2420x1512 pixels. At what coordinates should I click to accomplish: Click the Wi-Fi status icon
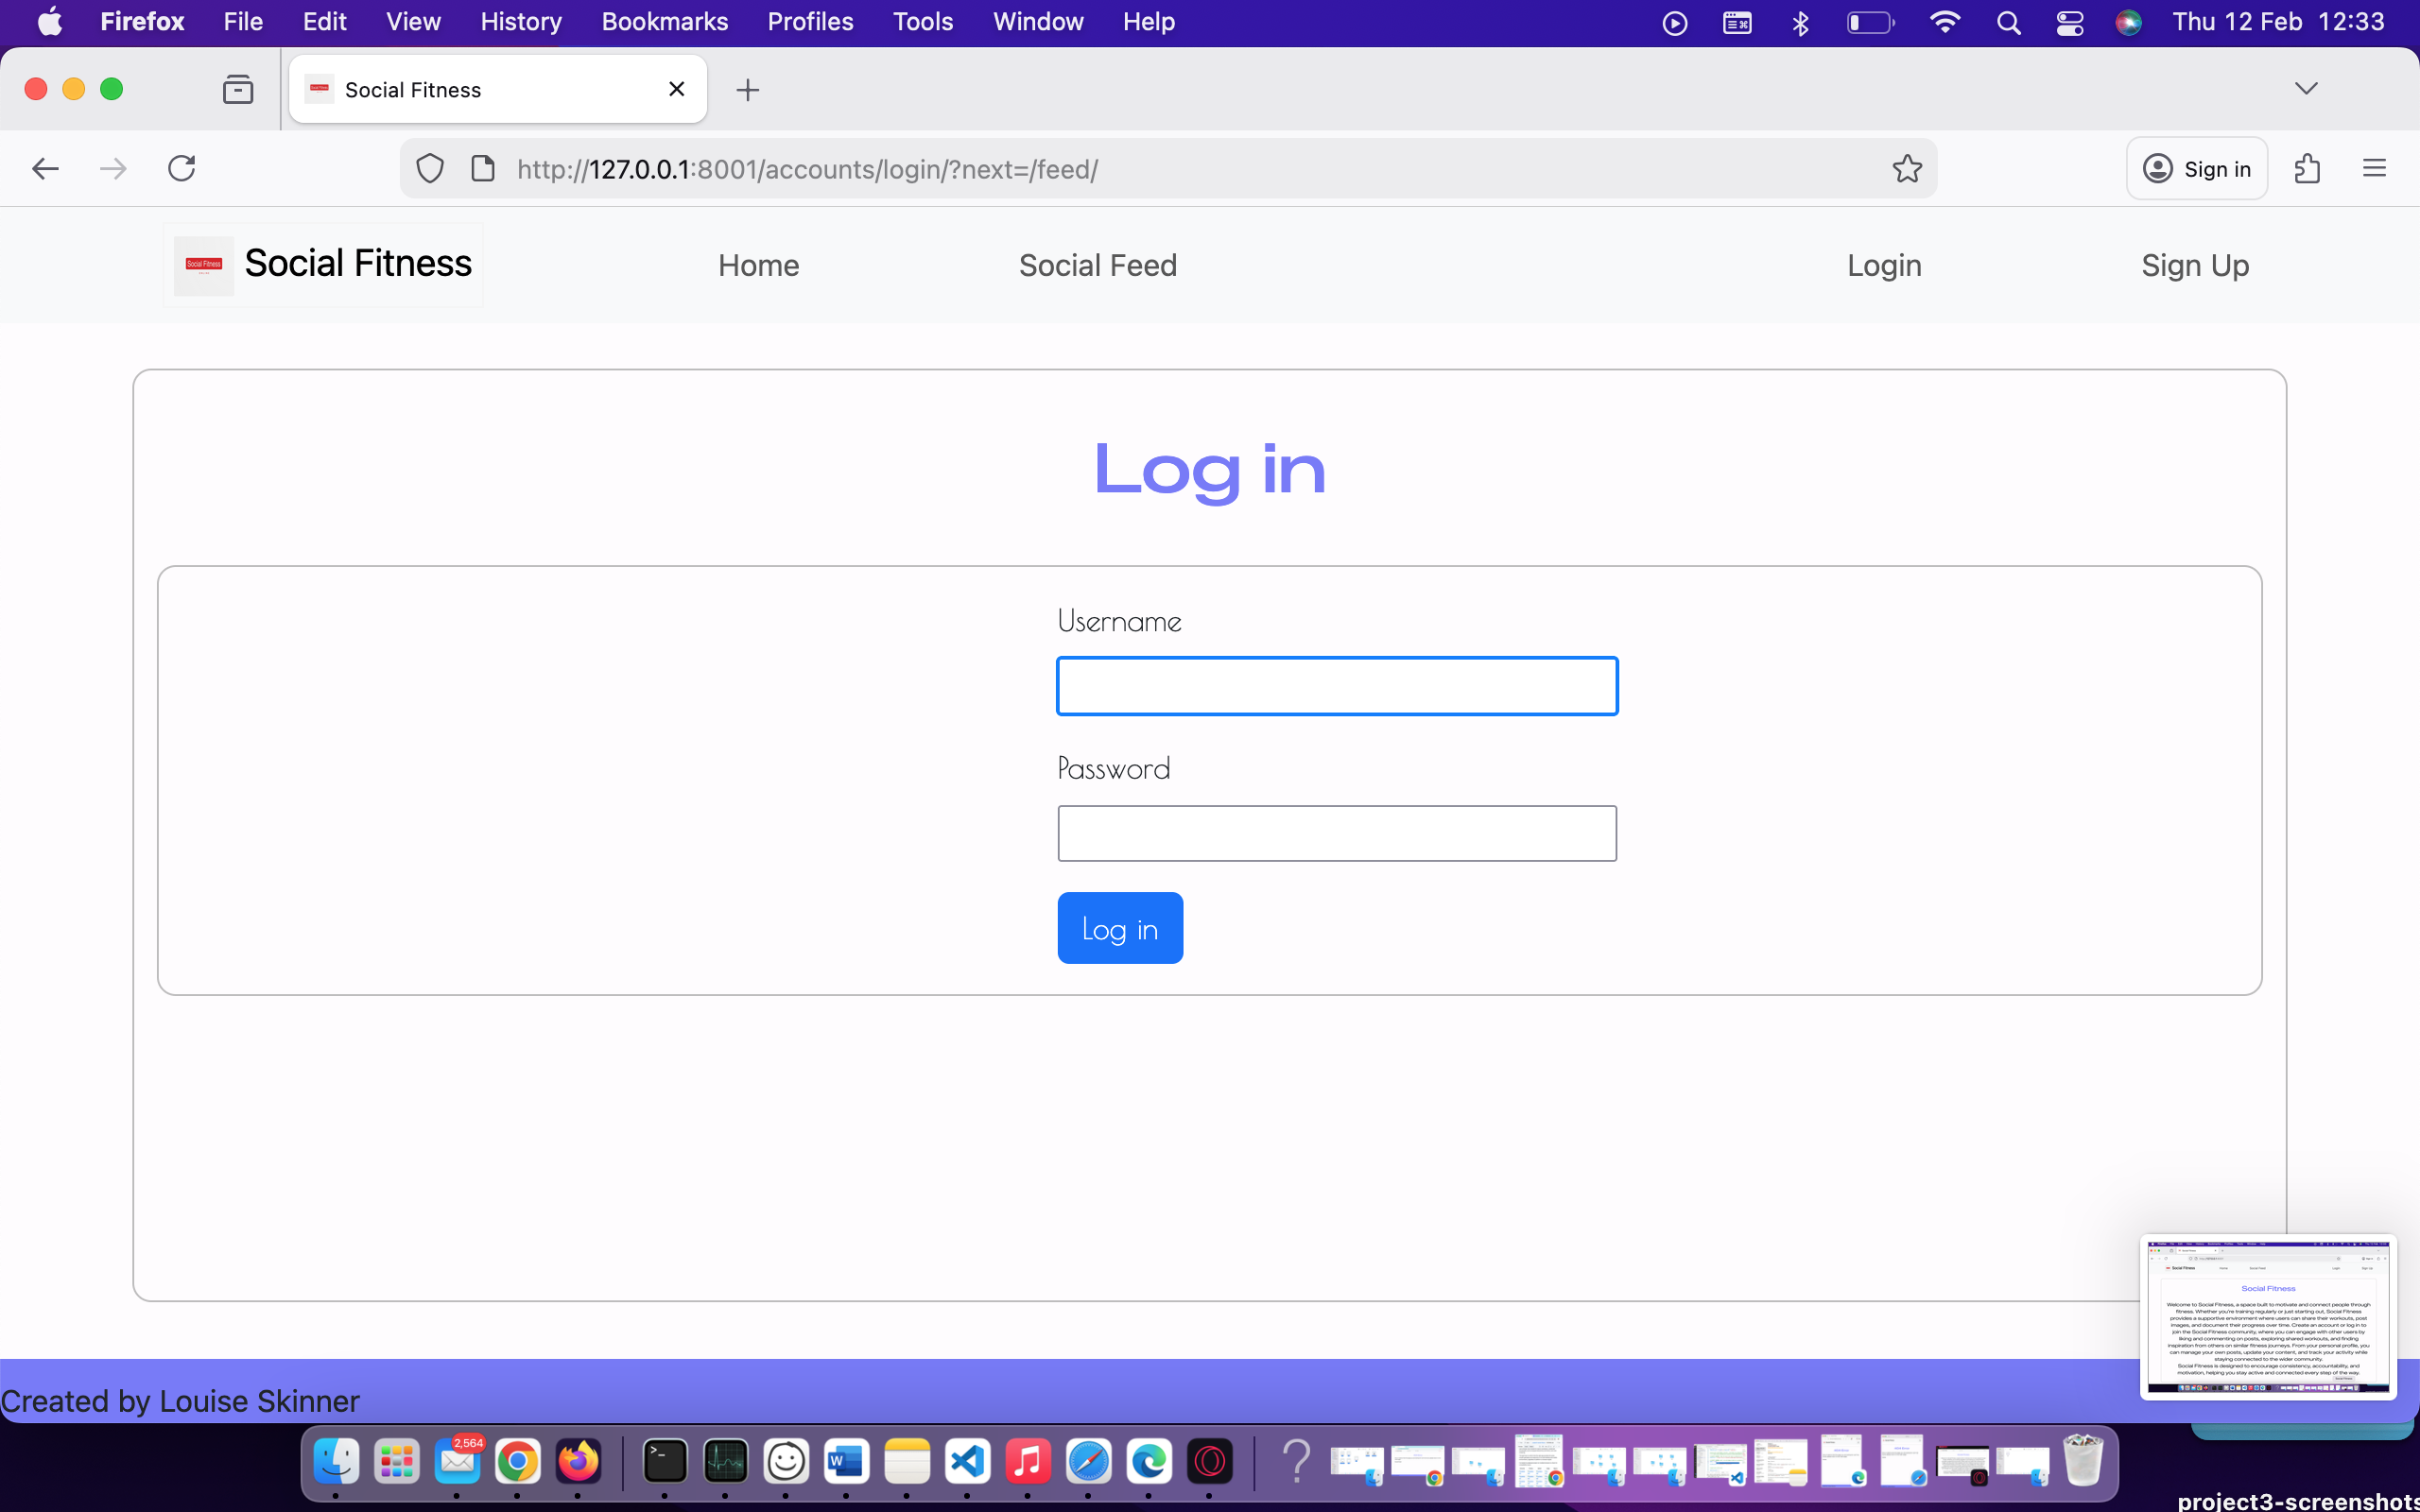[1945, 21]
